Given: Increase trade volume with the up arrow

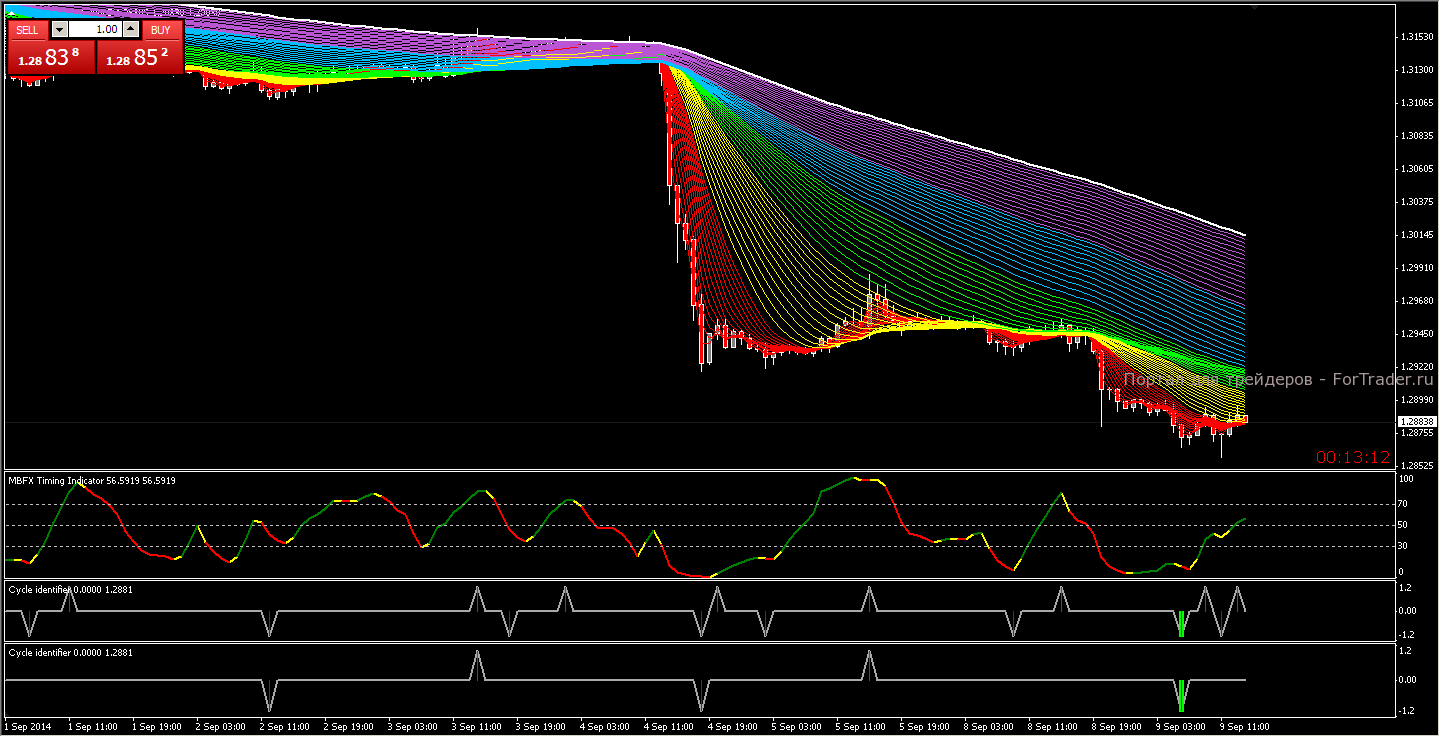Looking at the screenshot, I should [130, 30].
